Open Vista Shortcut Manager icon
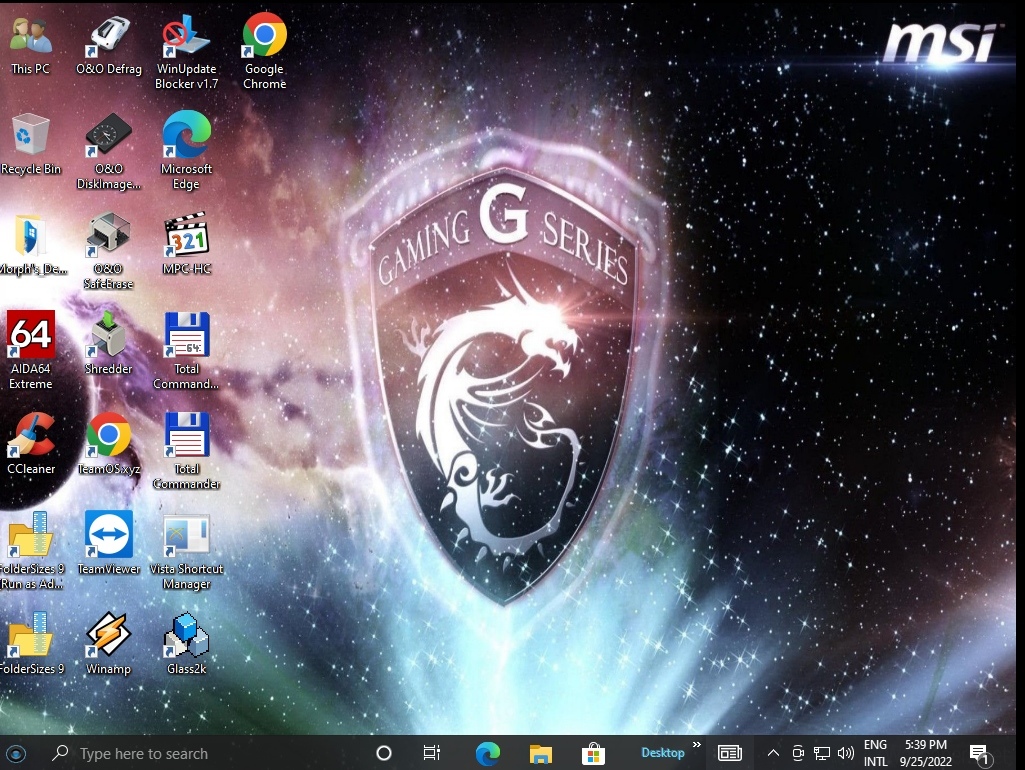The height and width of the screenshot is (770, 1025). pos(186,552)
